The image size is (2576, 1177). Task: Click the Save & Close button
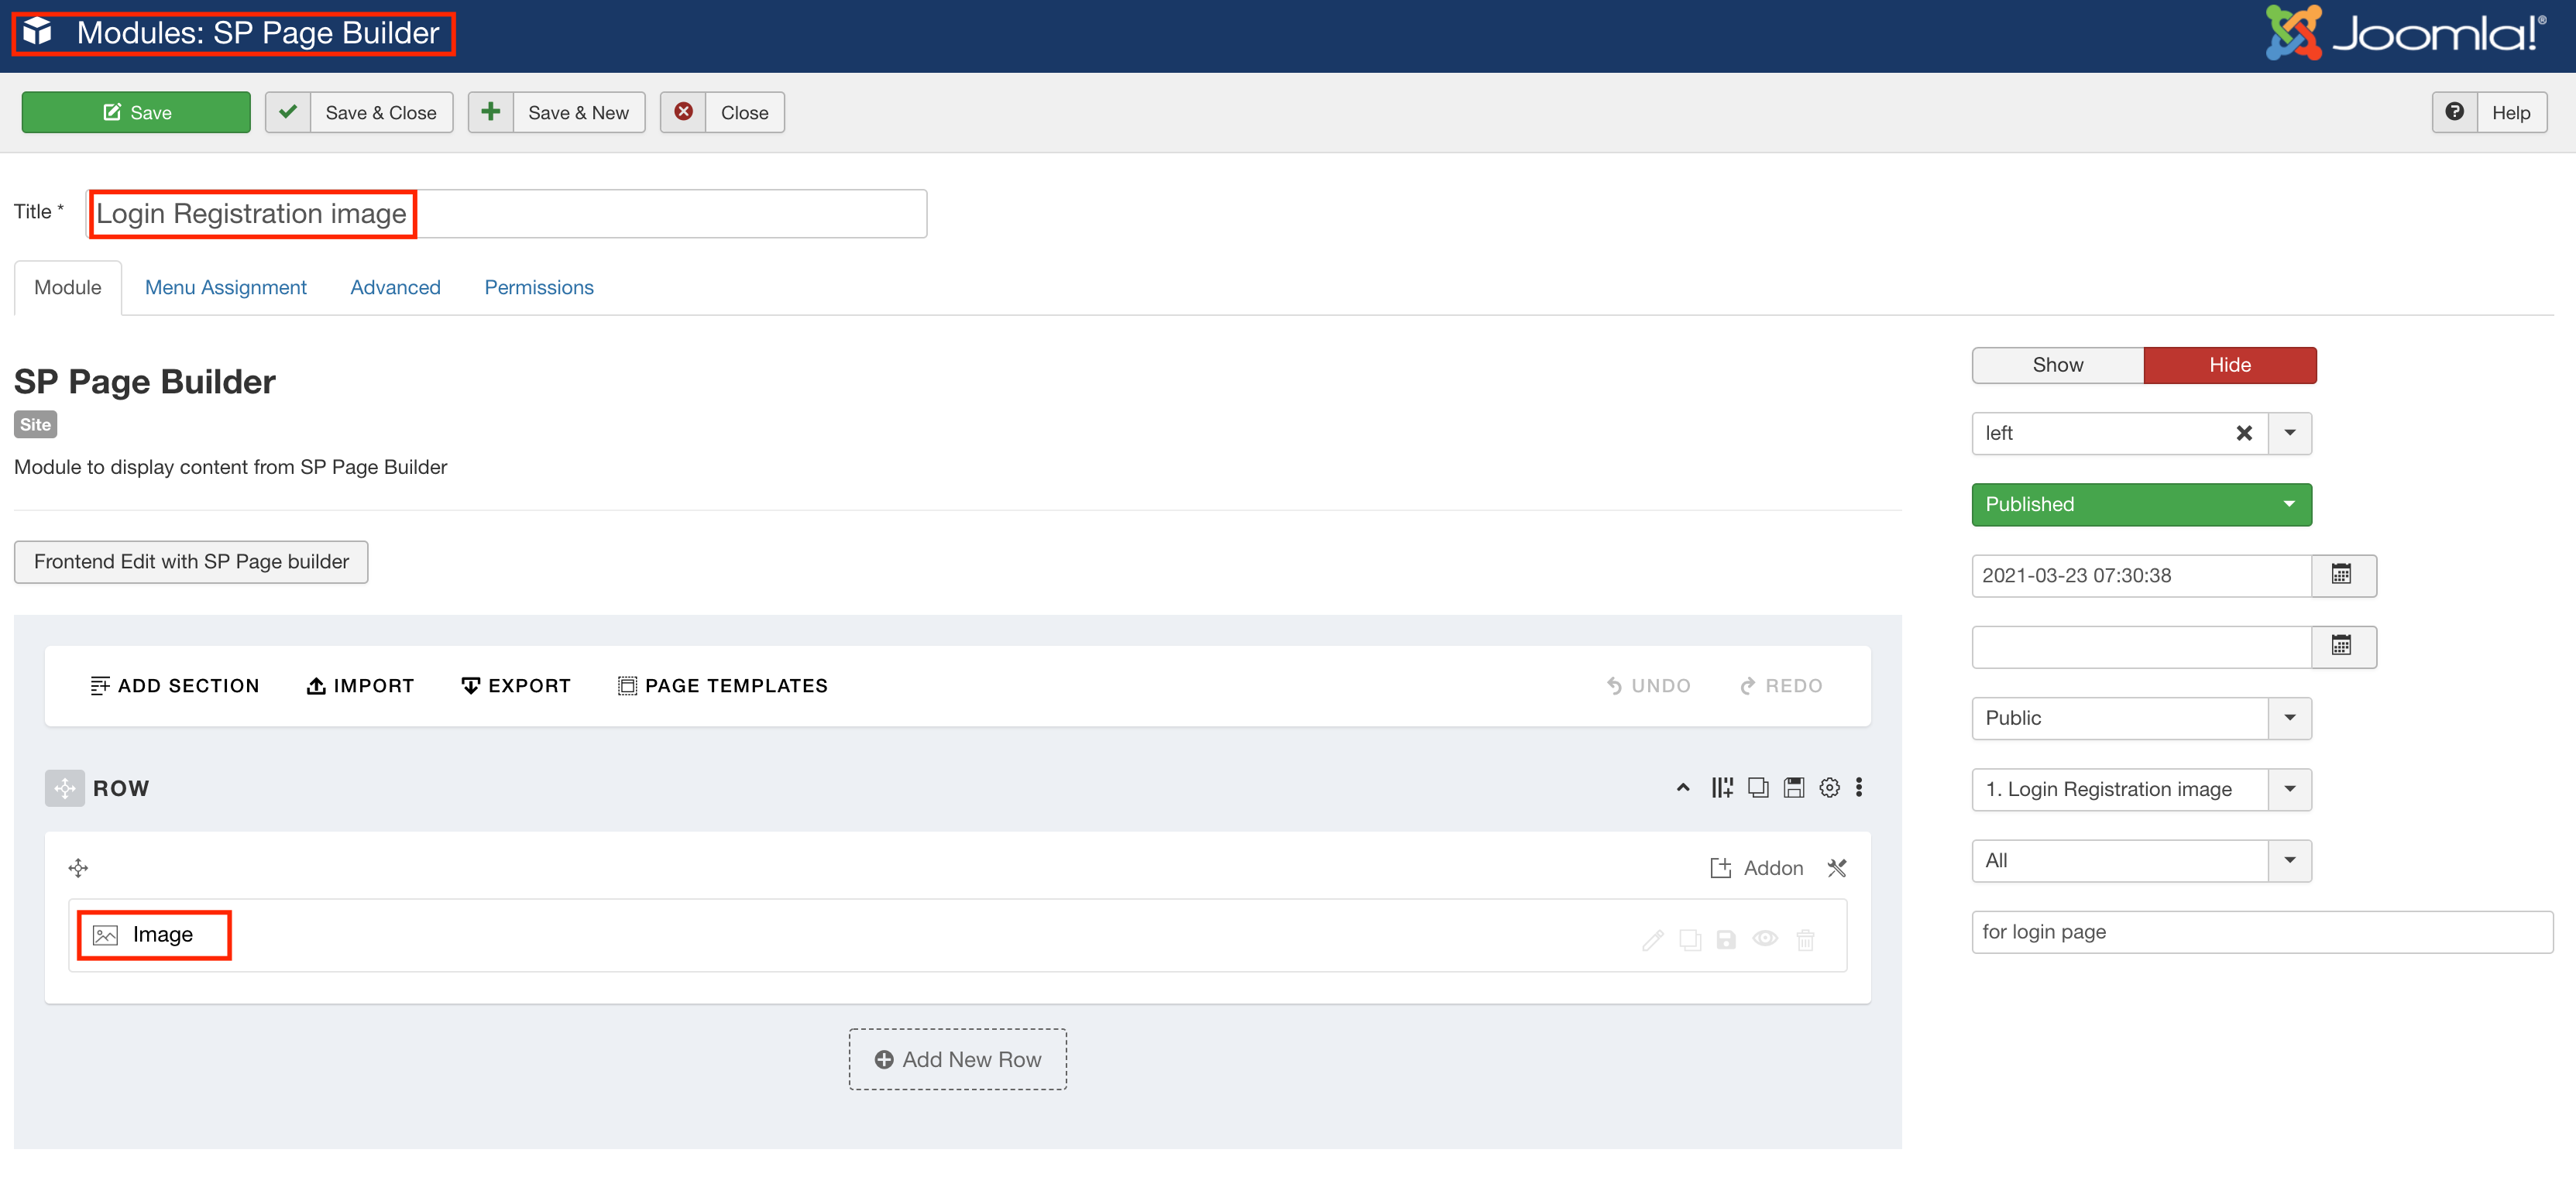pos(359,112)
